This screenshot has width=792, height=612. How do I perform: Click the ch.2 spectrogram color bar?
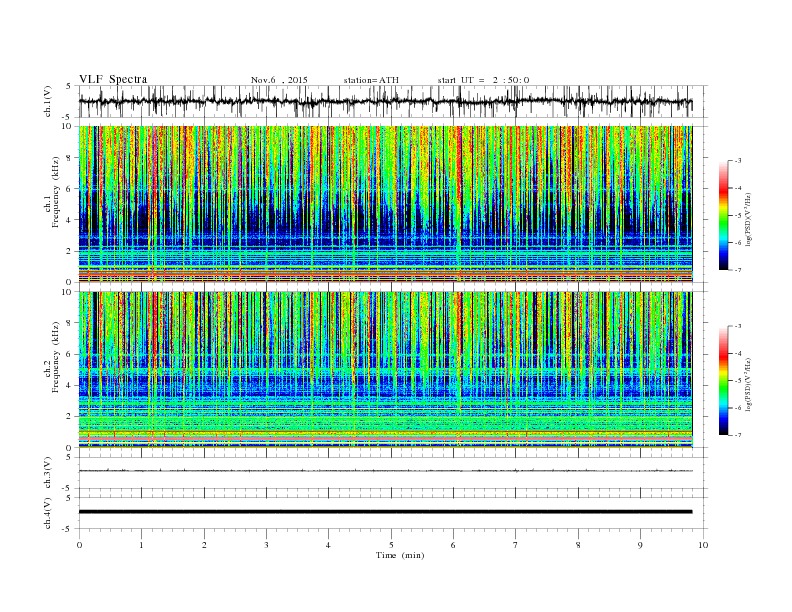[723, 381]
